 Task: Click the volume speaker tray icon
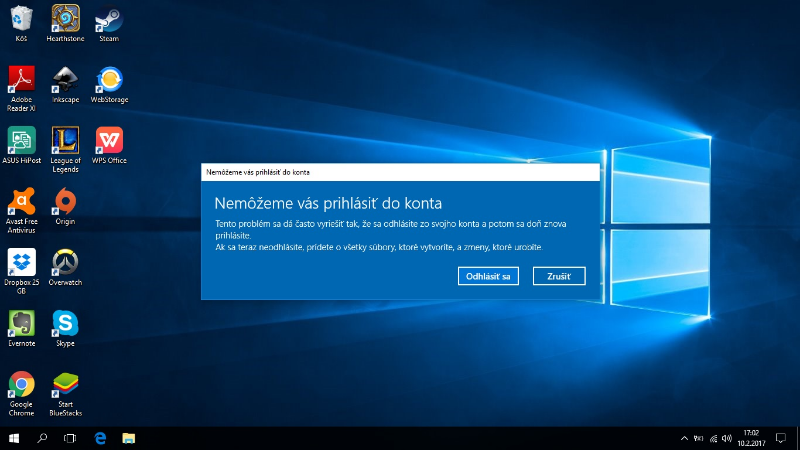click(x=729, y=438)
